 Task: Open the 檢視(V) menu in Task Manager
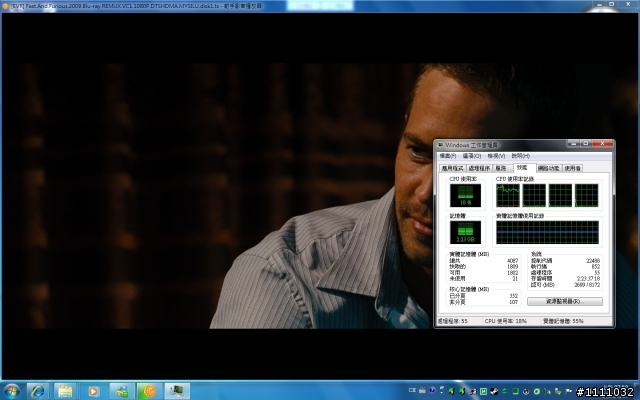click(496, 156)
